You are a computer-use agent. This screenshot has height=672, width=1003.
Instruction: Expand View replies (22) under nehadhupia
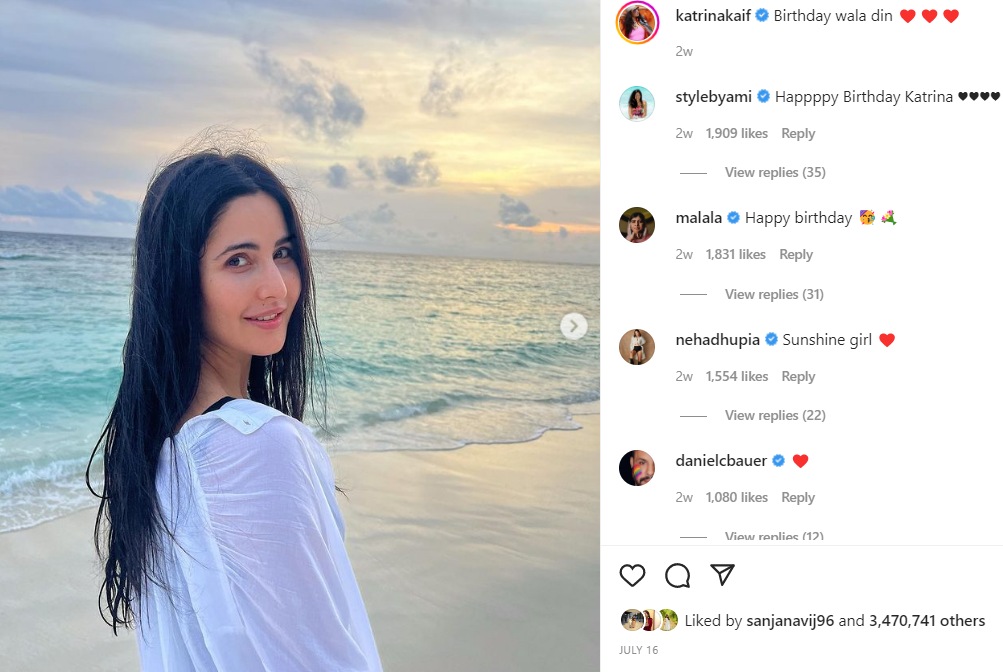click(775, 416)
